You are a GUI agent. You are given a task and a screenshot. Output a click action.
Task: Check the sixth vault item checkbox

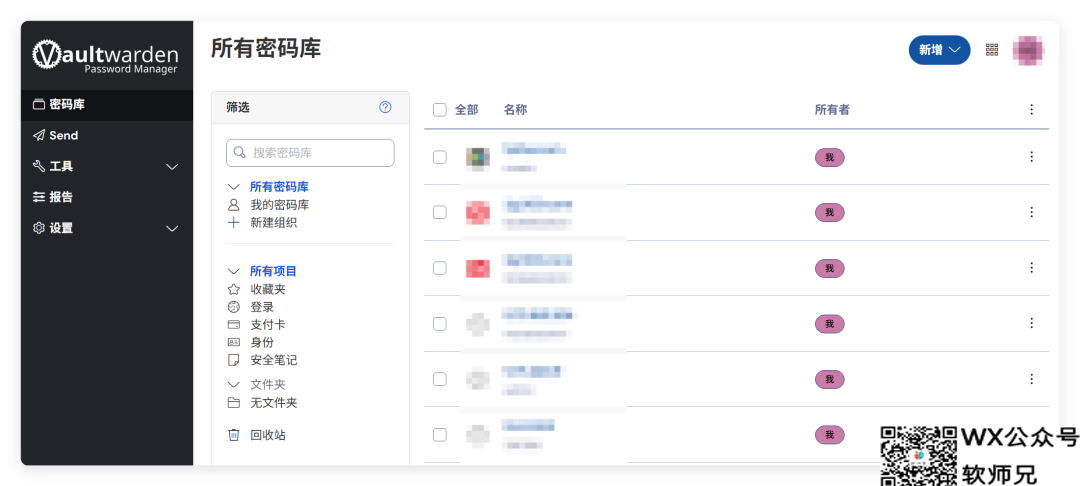pyautogui.click(x=439, y=434)
